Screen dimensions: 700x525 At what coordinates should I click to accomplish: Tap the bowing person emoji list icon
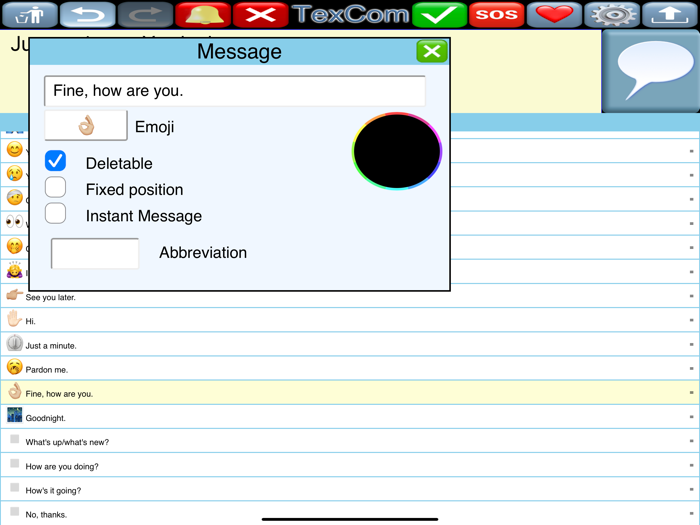click(15, 270)
